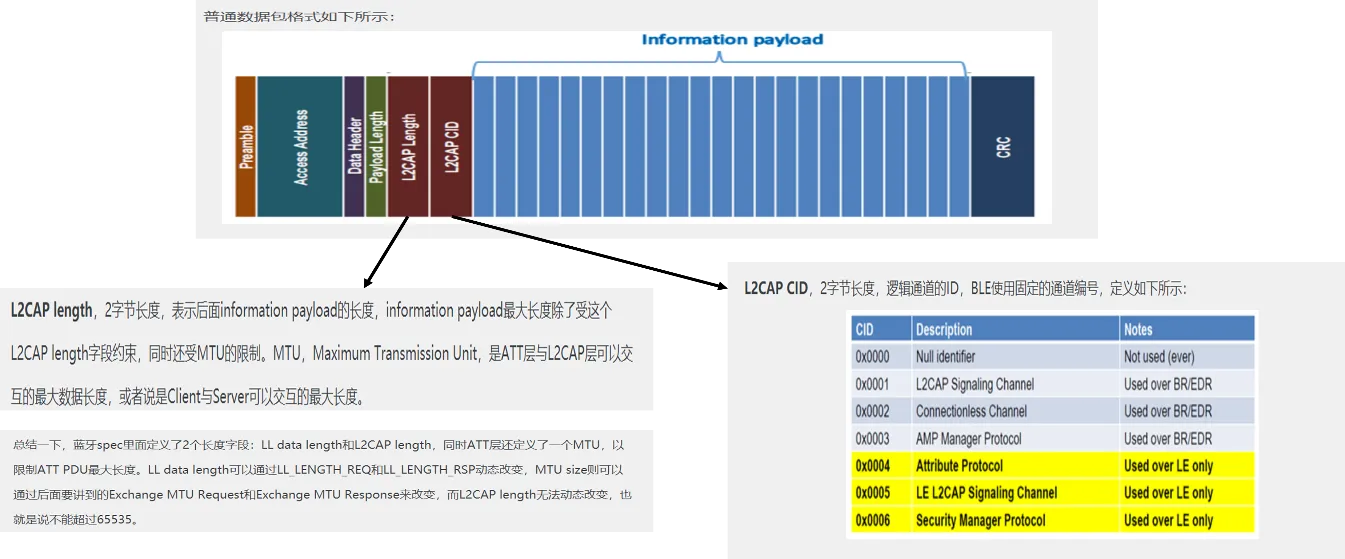Viewport: 1345px width, 559px height.
Task: Select the Access Address block
Action: (x=300, y=146)
